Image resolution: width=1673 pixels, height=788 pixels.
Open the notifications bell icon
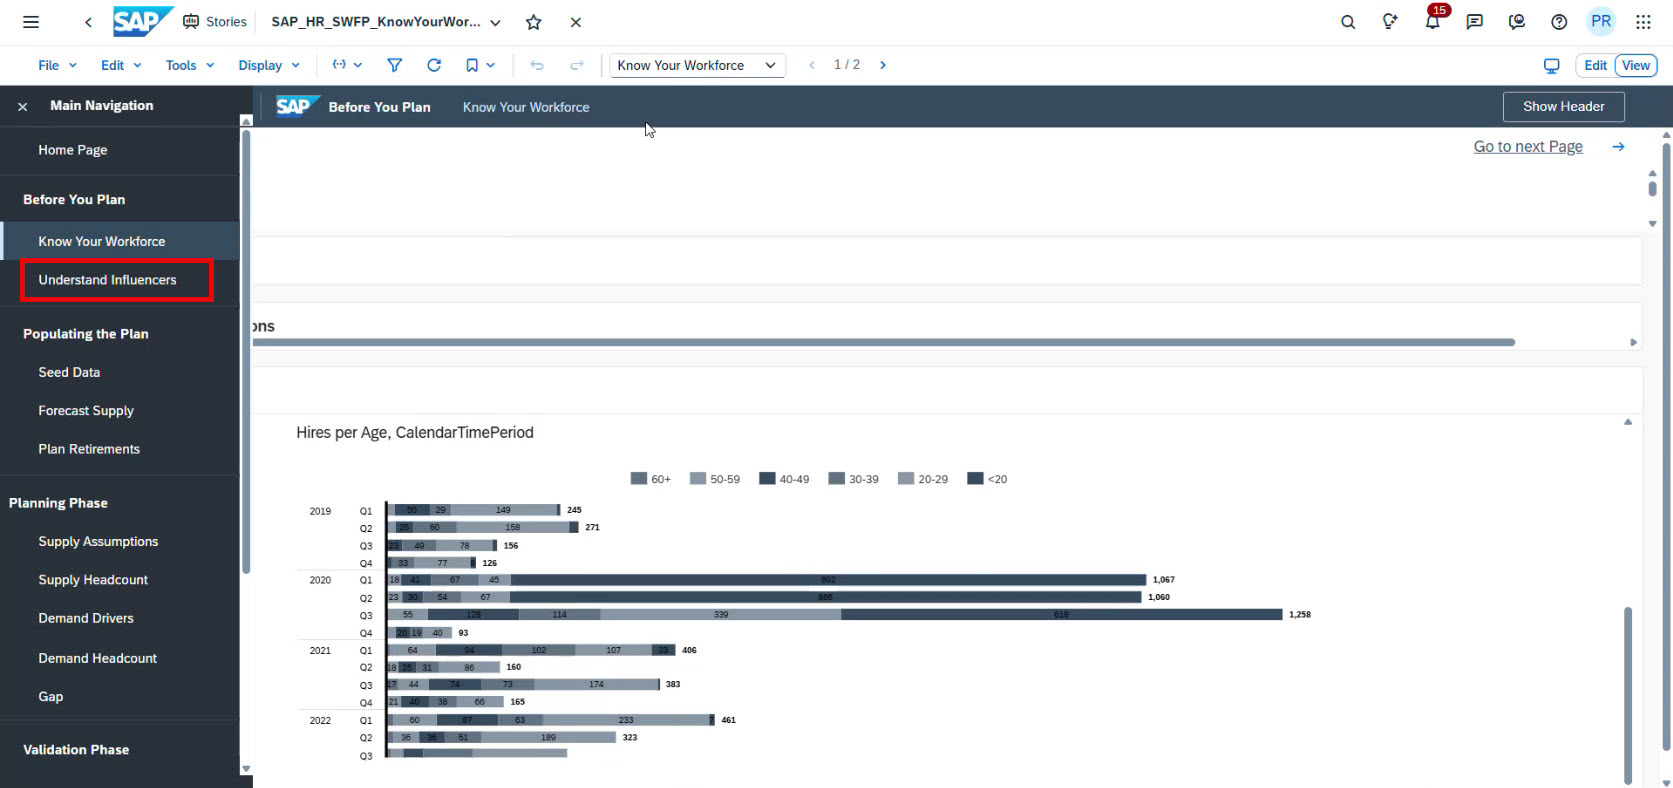click(x=1432, y=22)
